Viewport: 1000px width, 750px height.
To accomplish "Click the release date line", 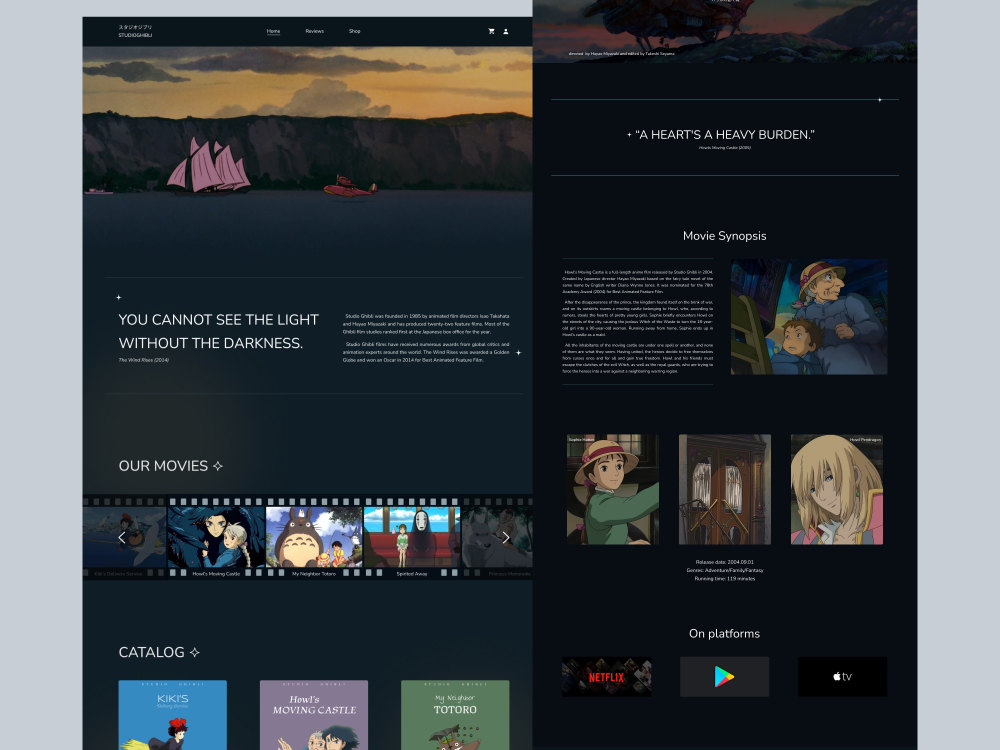I will coord(724,562).
